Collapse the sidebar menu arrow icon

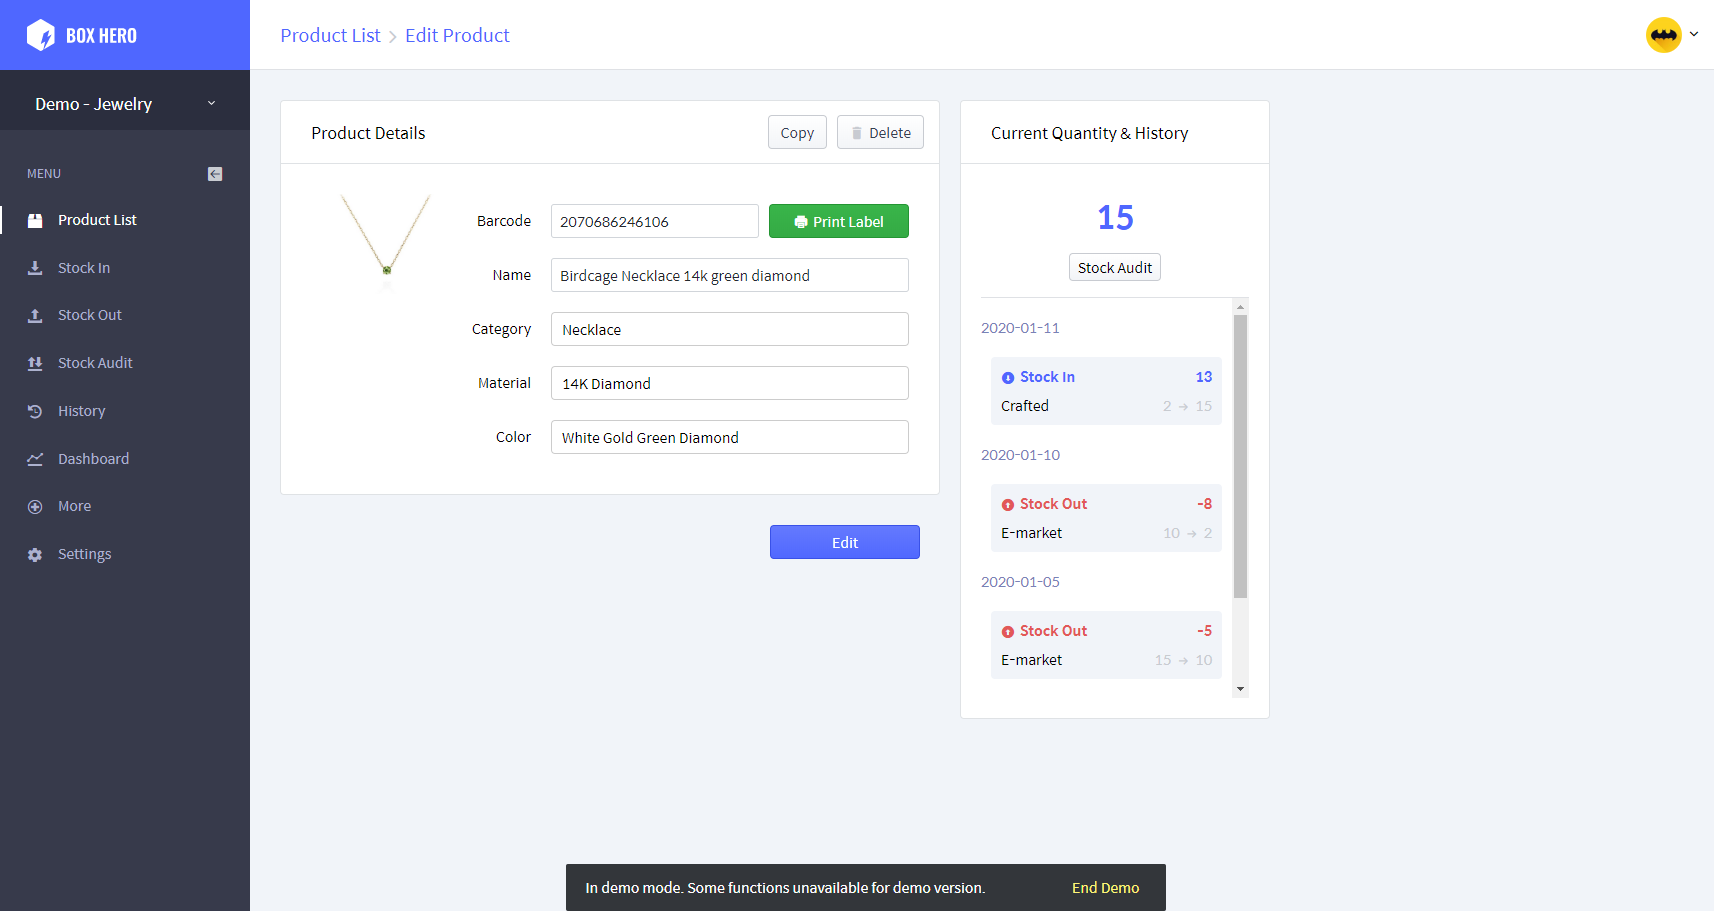click(215, 174)
